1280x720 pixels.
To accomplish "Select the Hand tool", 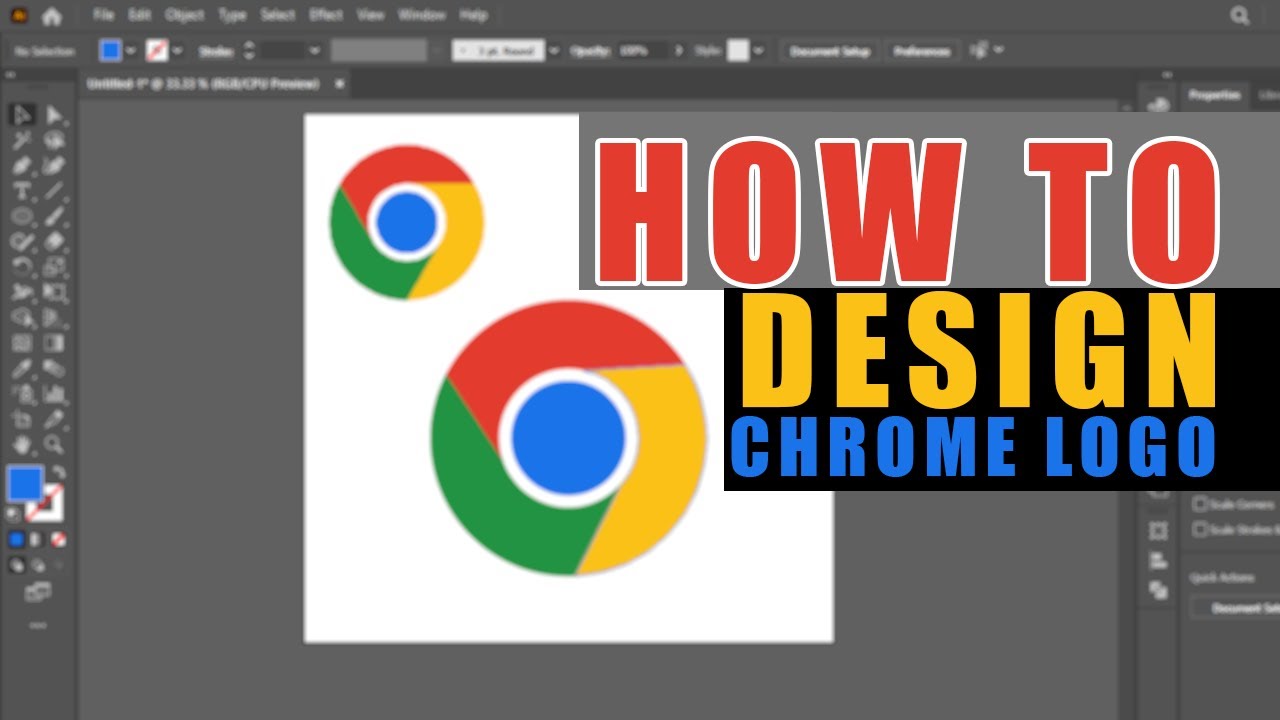I will 22,445.
